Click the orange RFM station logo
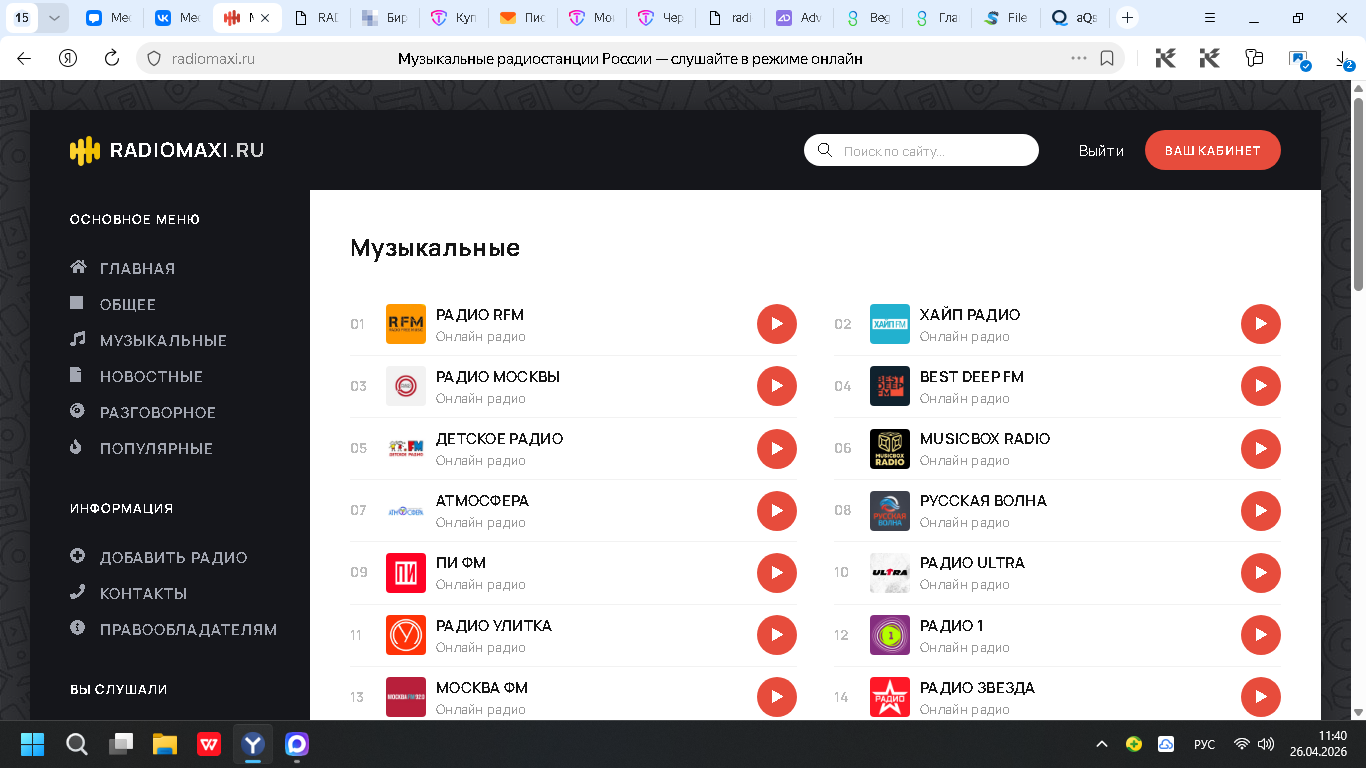Viewport: 1366px width, 768px height. [x=406, y=324]
